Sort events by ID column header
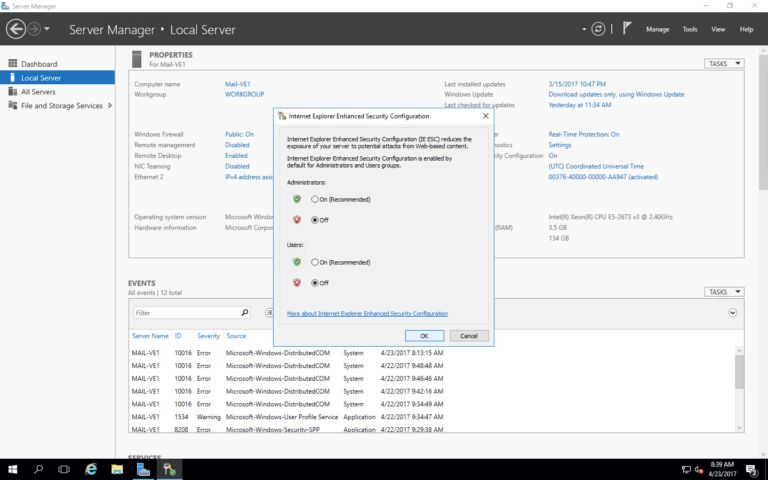The width and height of the screenshot is (768, 480). [178, 336]
